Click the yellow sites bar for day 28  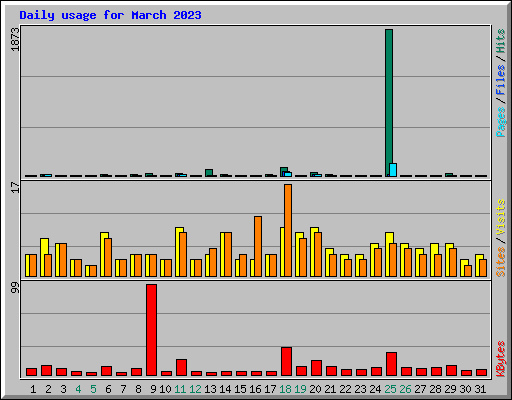click(433, 260)
